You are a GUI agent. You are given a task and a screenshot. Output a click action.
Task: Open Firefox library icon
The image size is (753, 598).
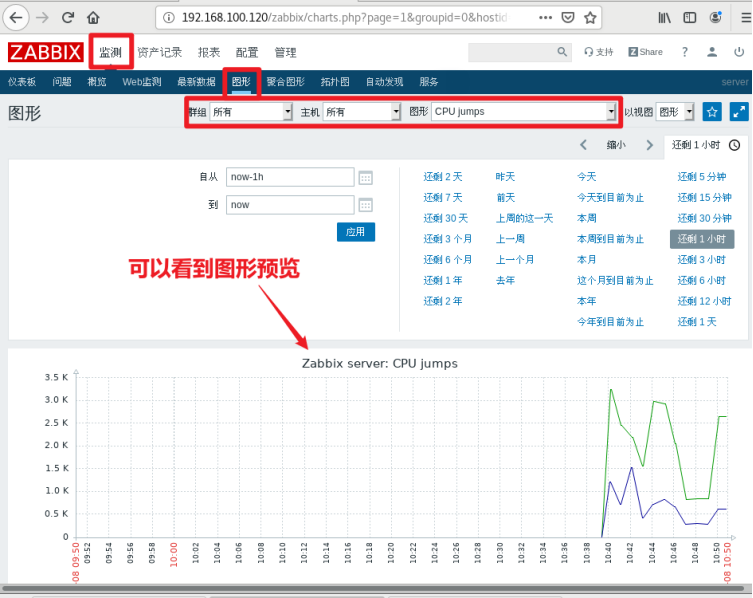click(664, 18)
